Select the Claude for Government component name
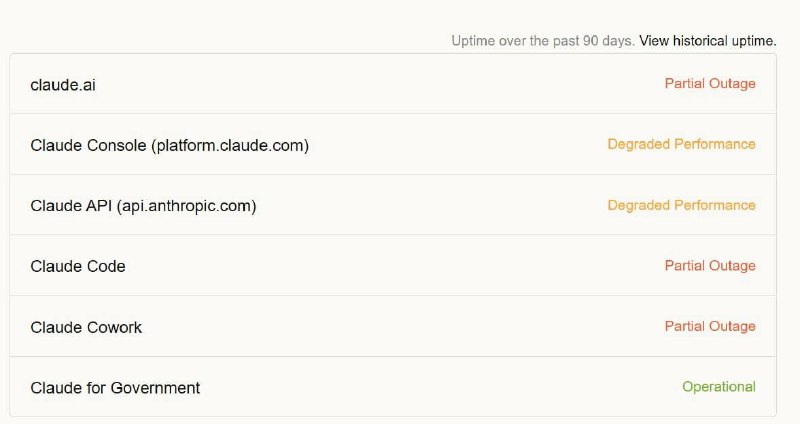This screenshot has width=800, height=424. click(x=115, y=388)
